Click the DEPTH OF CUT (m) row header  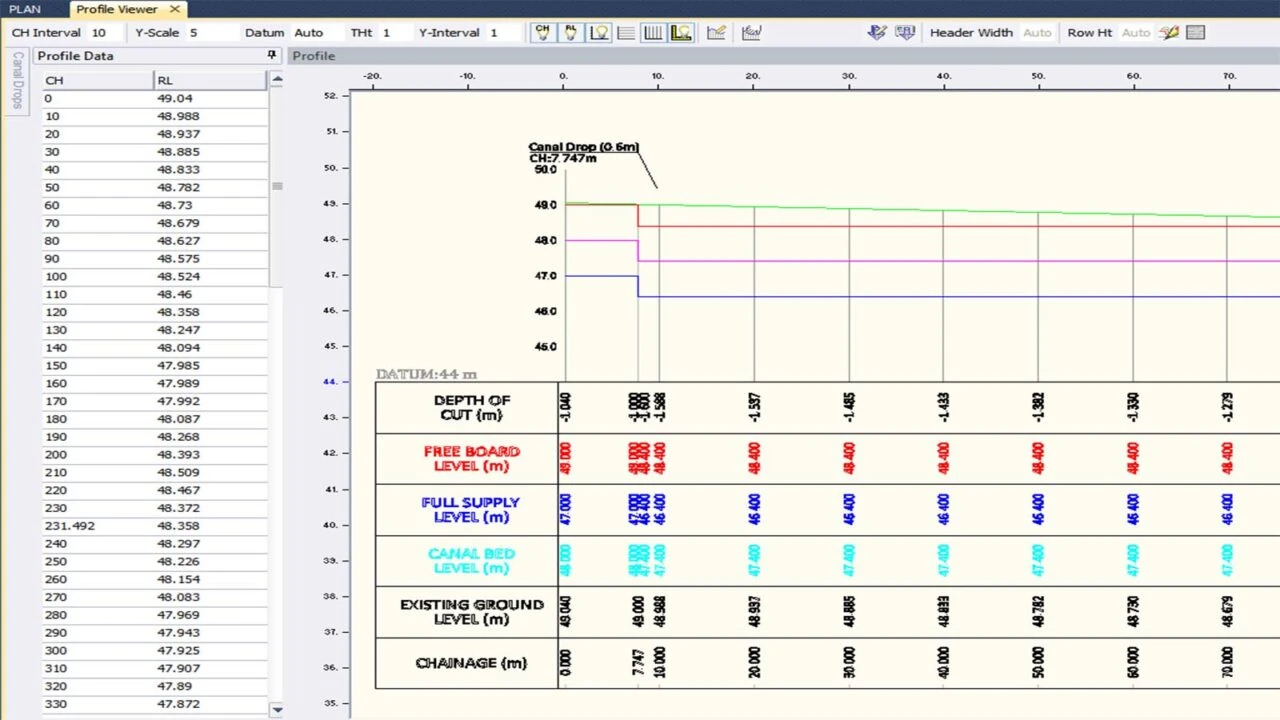pyautogui.click(x=466, y=407)
